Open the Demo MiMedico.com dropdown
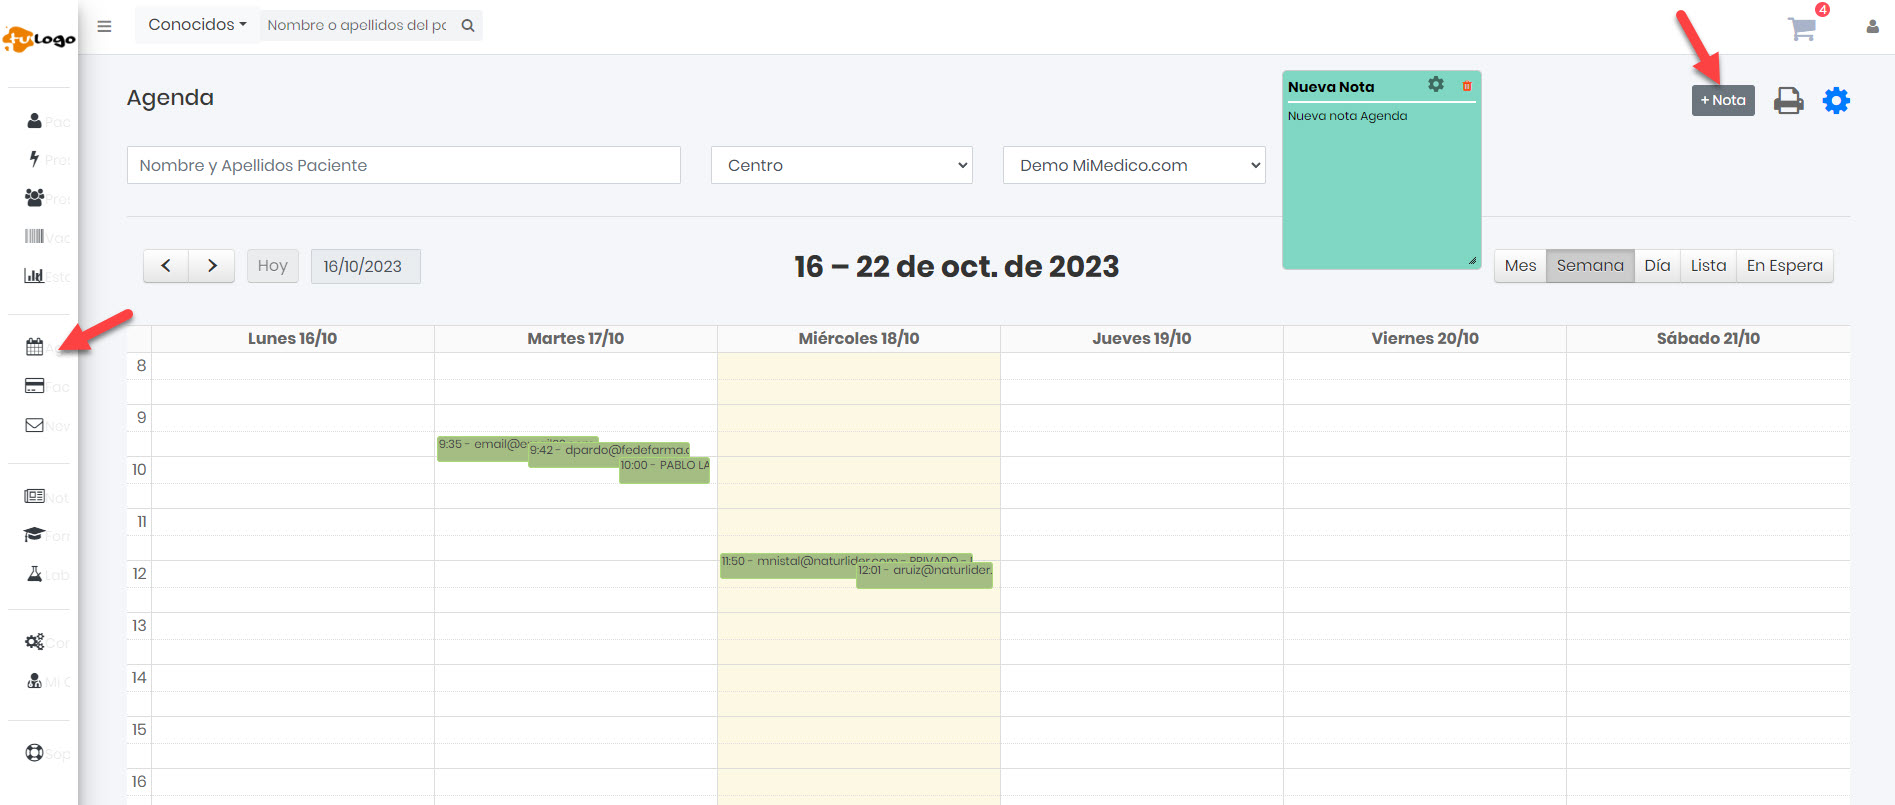 point(1134,165)
